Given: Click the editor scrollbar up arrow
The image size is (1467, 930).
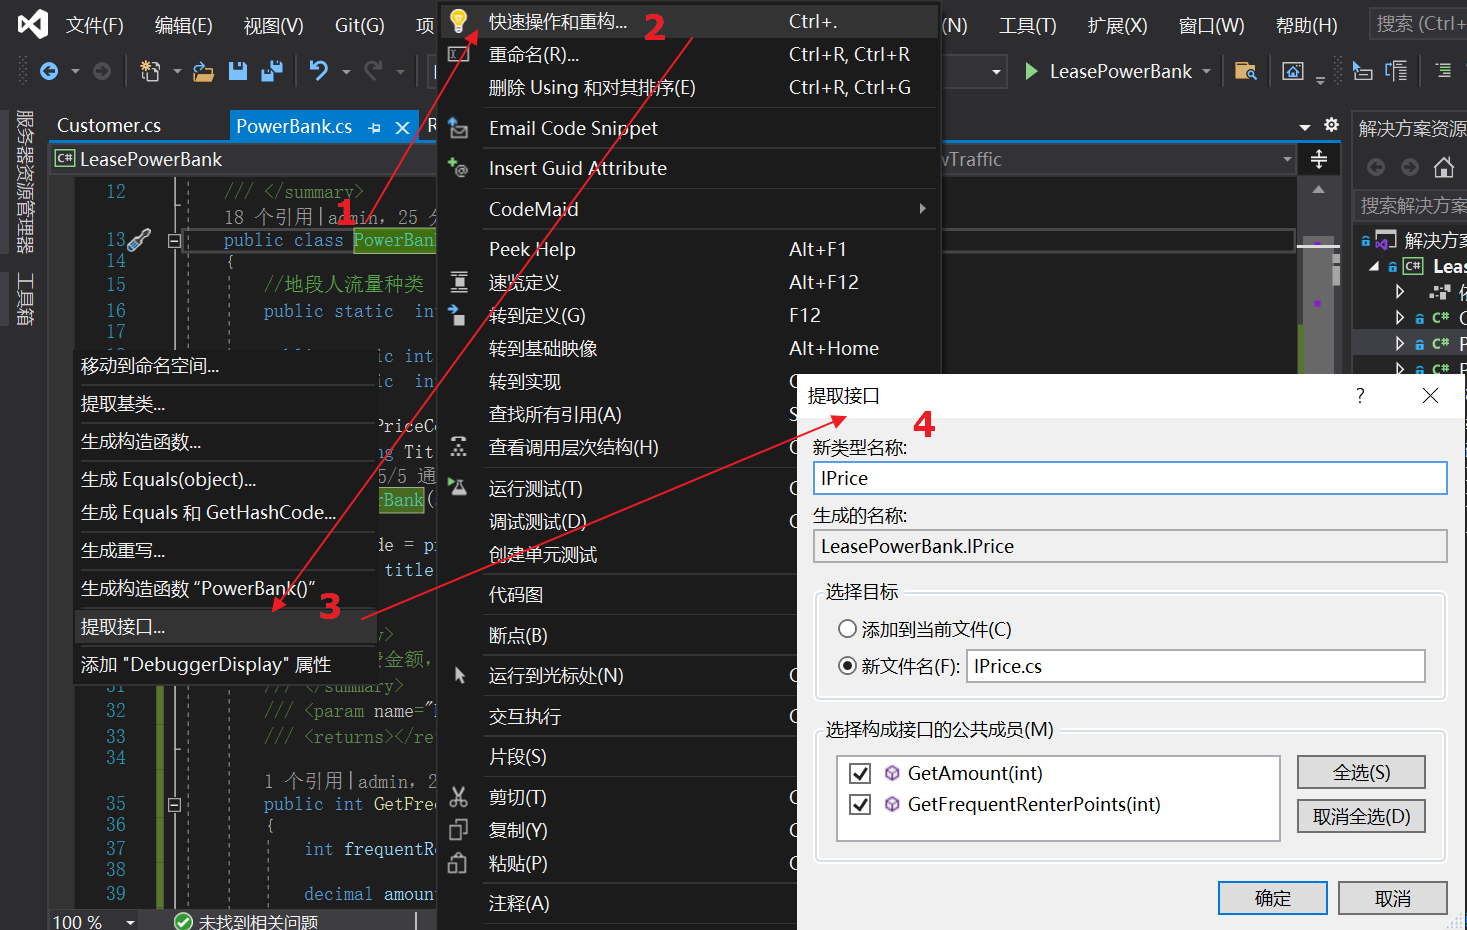Looking at the screenshot, I should coord(1318,189).
